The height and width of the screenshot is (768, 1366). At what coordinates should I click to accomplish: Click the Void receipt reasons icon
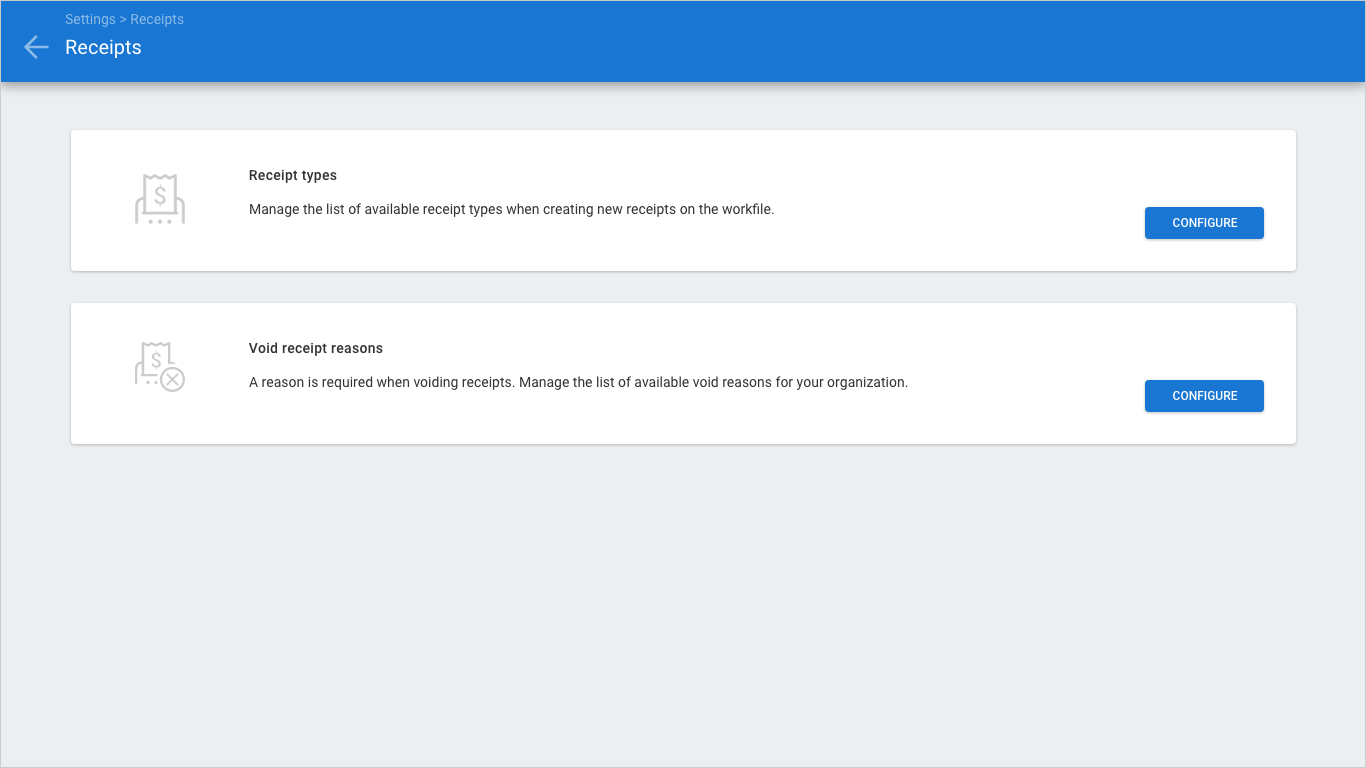158,366
